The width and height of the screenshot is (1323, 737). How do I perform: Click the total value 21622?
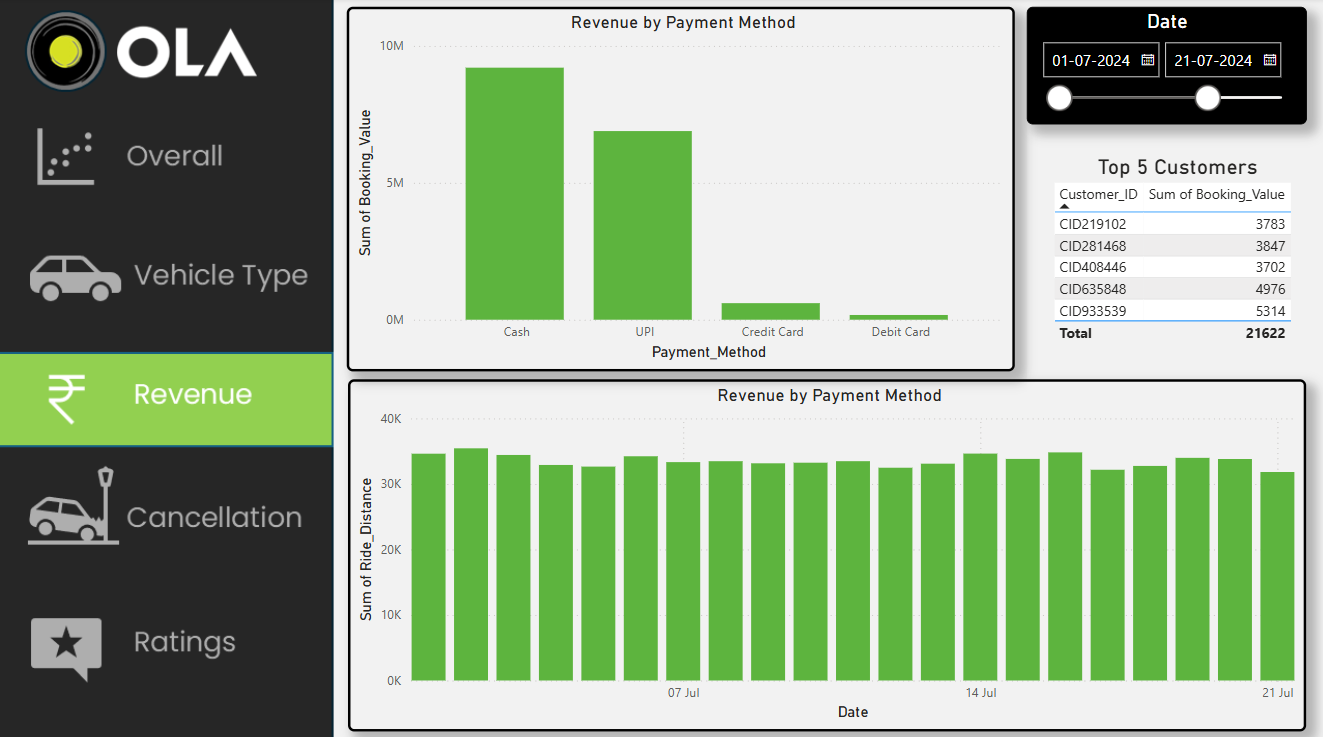click(1266, 333)
